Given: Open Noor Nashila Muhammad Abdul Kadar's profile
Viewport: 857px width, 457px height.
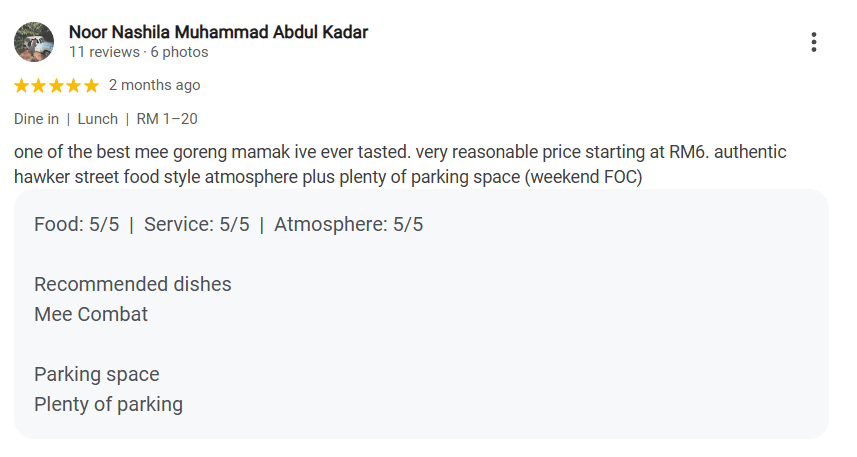Looking at the screenshot, I should coord(218,32).
